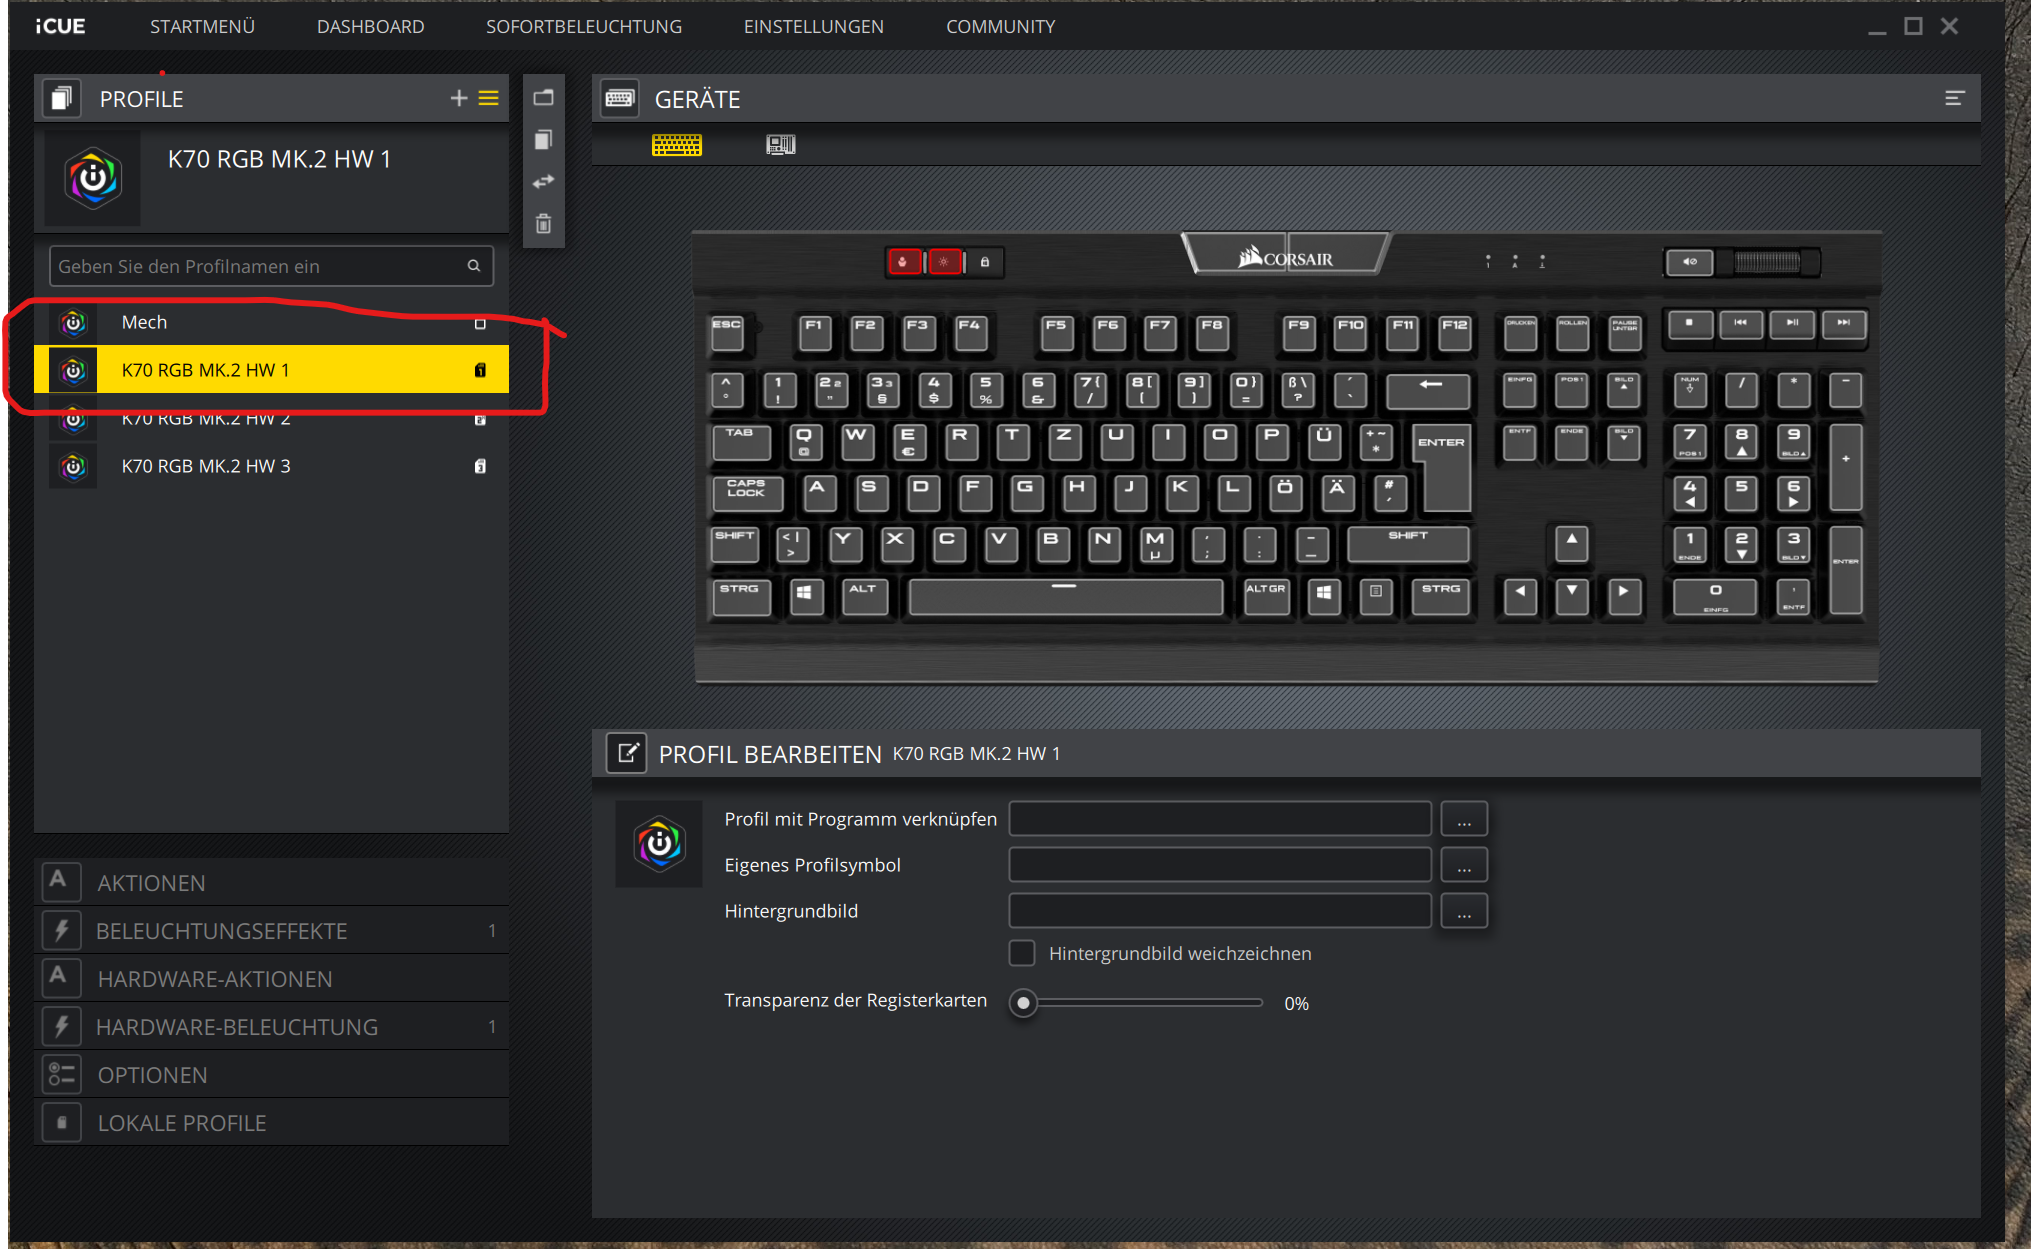Image resolution: width=2031 pixels, height=1249 pixels.
Task: Click the copy profile icon
Action: [543, 140]
